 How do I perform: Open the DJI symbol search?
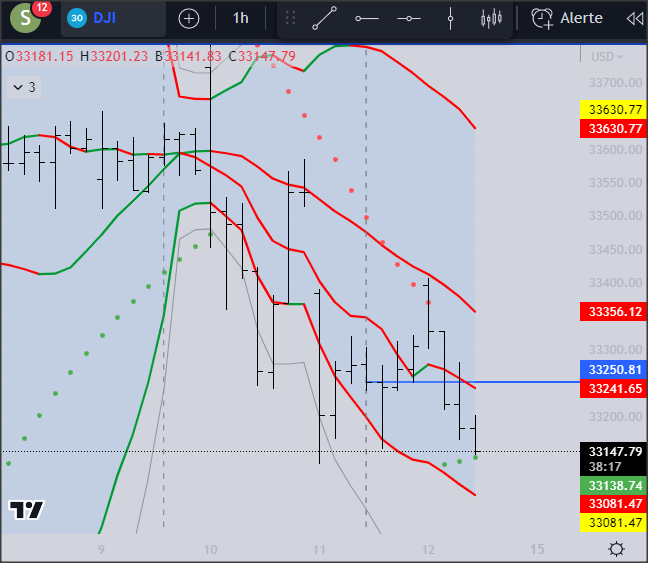coord(113,18)
